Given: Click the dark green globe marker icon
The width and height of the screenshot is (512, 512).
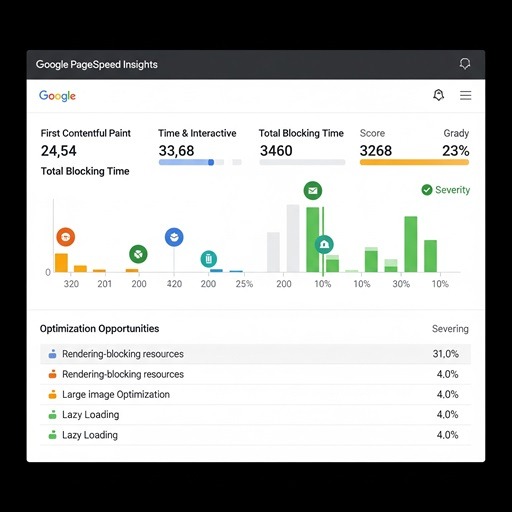Looking at the screenshot, I should point(138,254).
